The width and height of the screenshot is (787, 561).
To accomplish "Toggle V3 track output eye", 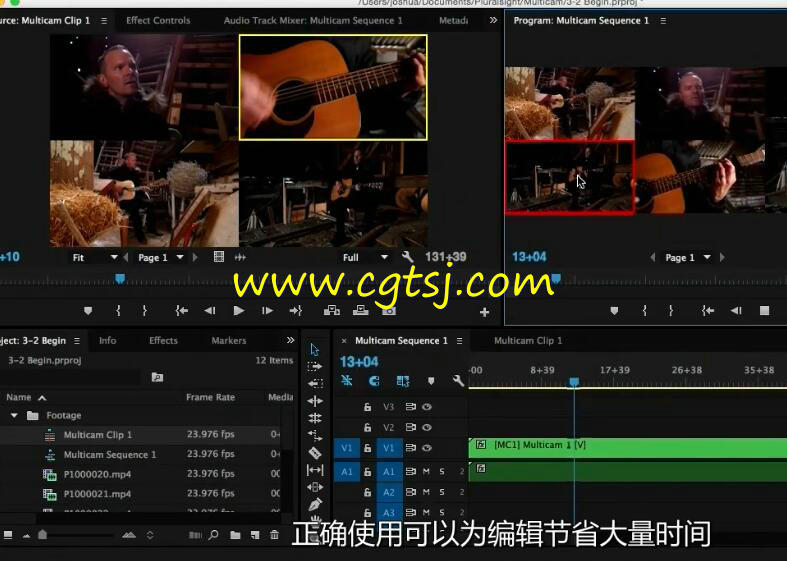I will click(x=427, y=407).
